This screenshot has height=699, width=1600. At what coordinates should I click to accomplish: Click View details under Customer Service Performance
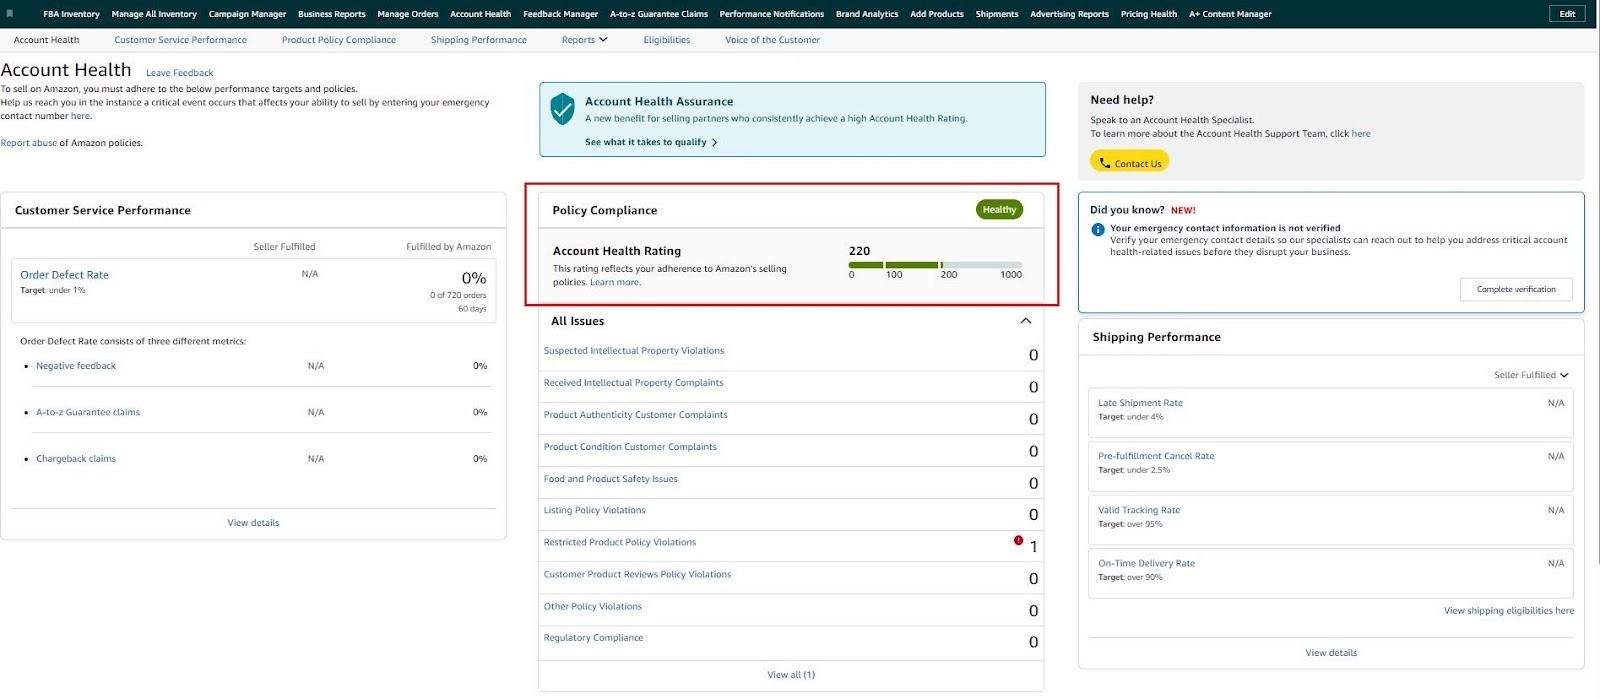pos(253,523)
